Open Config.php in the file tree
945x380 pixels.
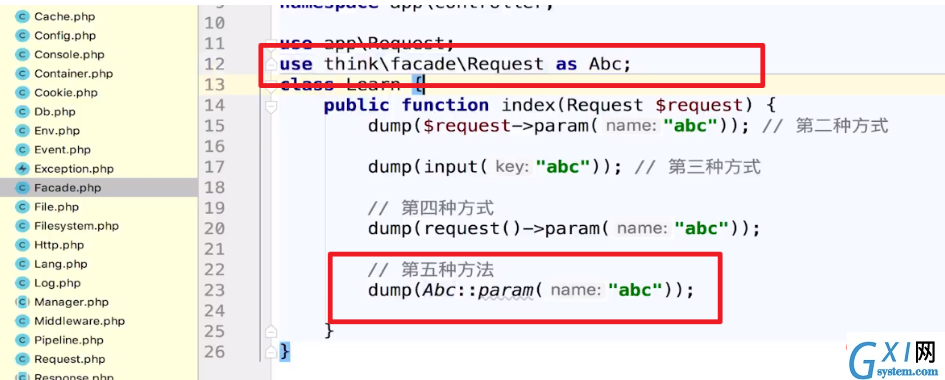click(x=65, y=36)
